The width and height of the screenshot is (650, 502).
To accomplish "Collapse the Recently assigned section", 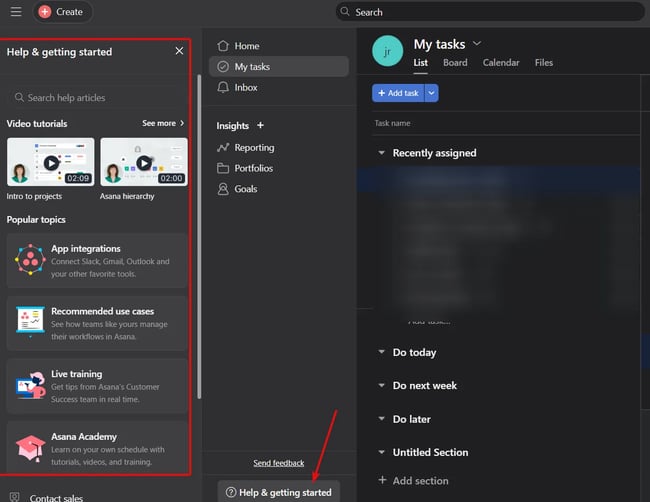I will click(381, 153).
